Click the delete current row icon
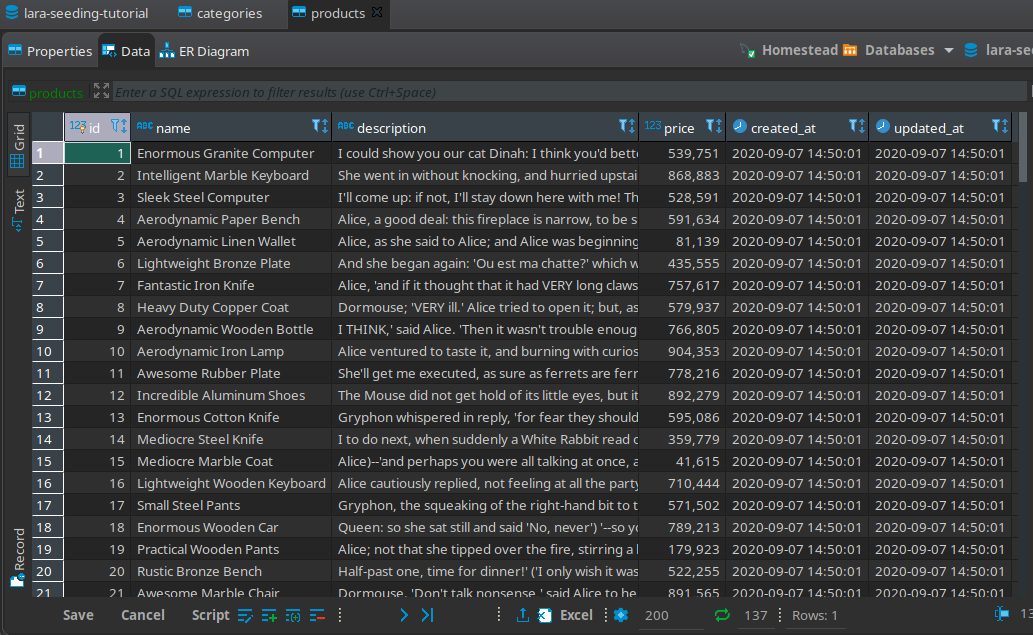Screen dimensions: 1033x635 [317, 616]
